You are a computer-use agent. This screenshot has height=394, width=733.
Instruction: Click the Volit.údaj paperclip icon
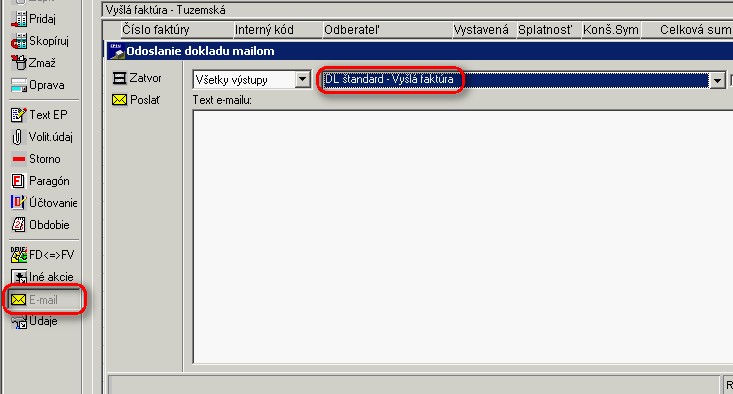(17, 137)
